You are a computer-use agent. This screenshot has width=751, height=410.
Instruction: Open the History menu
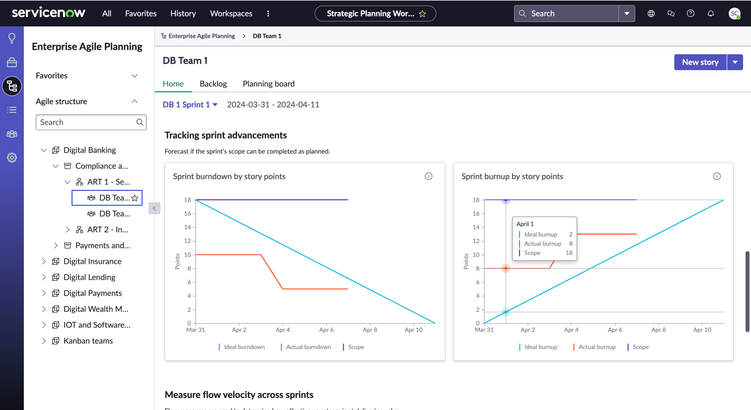click(x=183, y=13)
